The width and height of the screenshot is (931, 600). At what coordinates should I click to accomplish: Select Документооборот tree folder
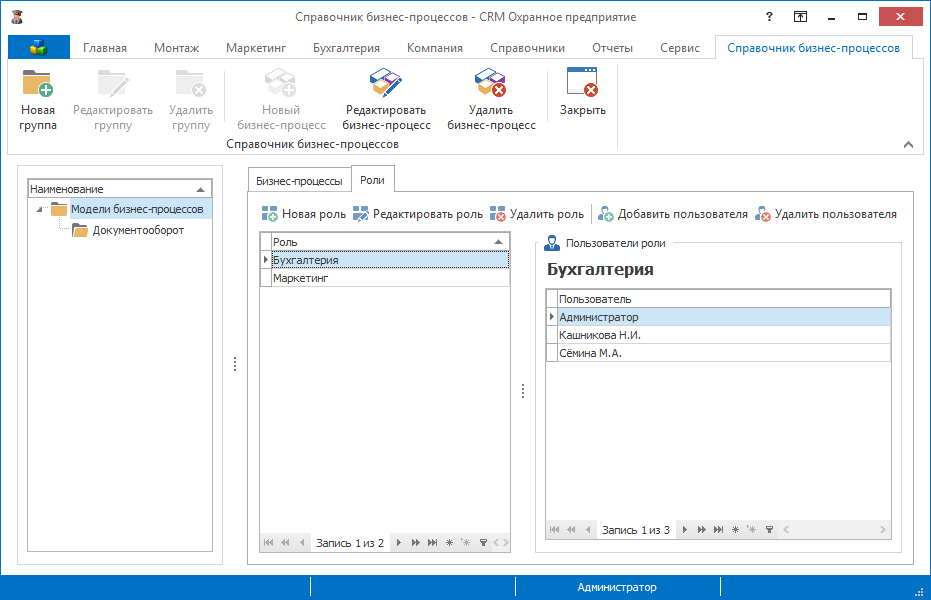pos(138,230)
